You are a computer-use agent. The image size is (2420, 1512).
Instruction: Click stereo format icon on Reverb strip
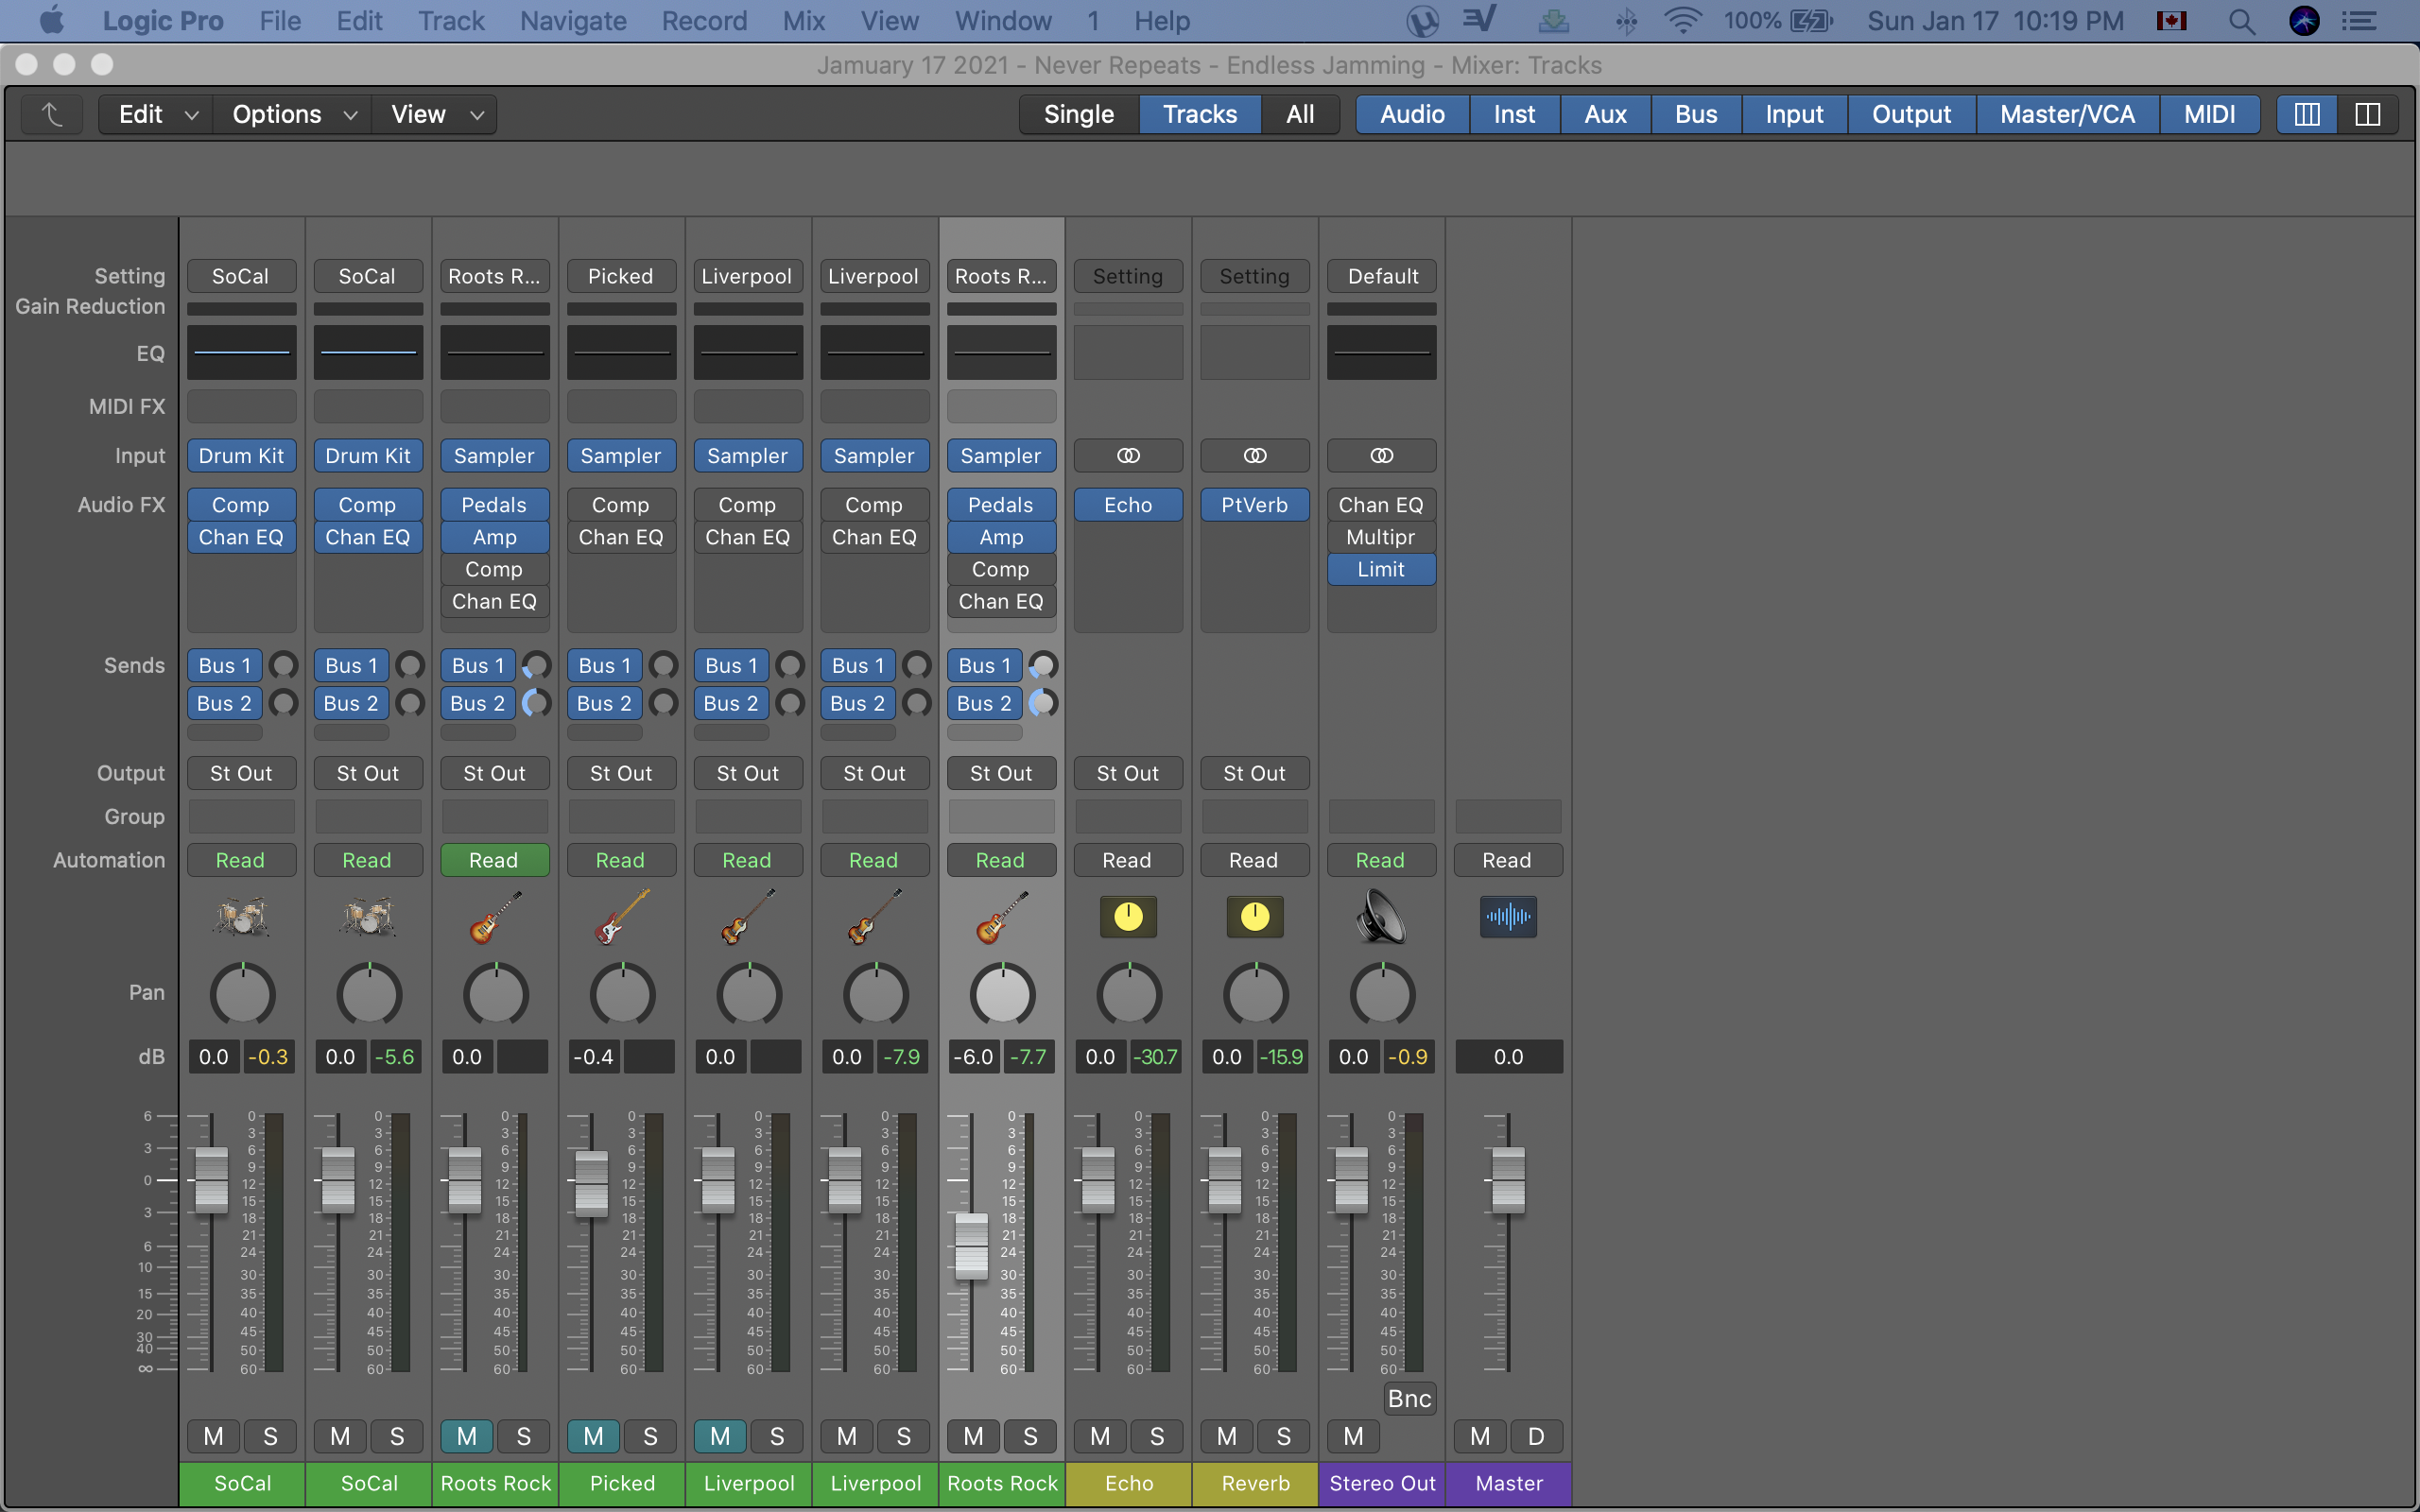point(1255,456)
